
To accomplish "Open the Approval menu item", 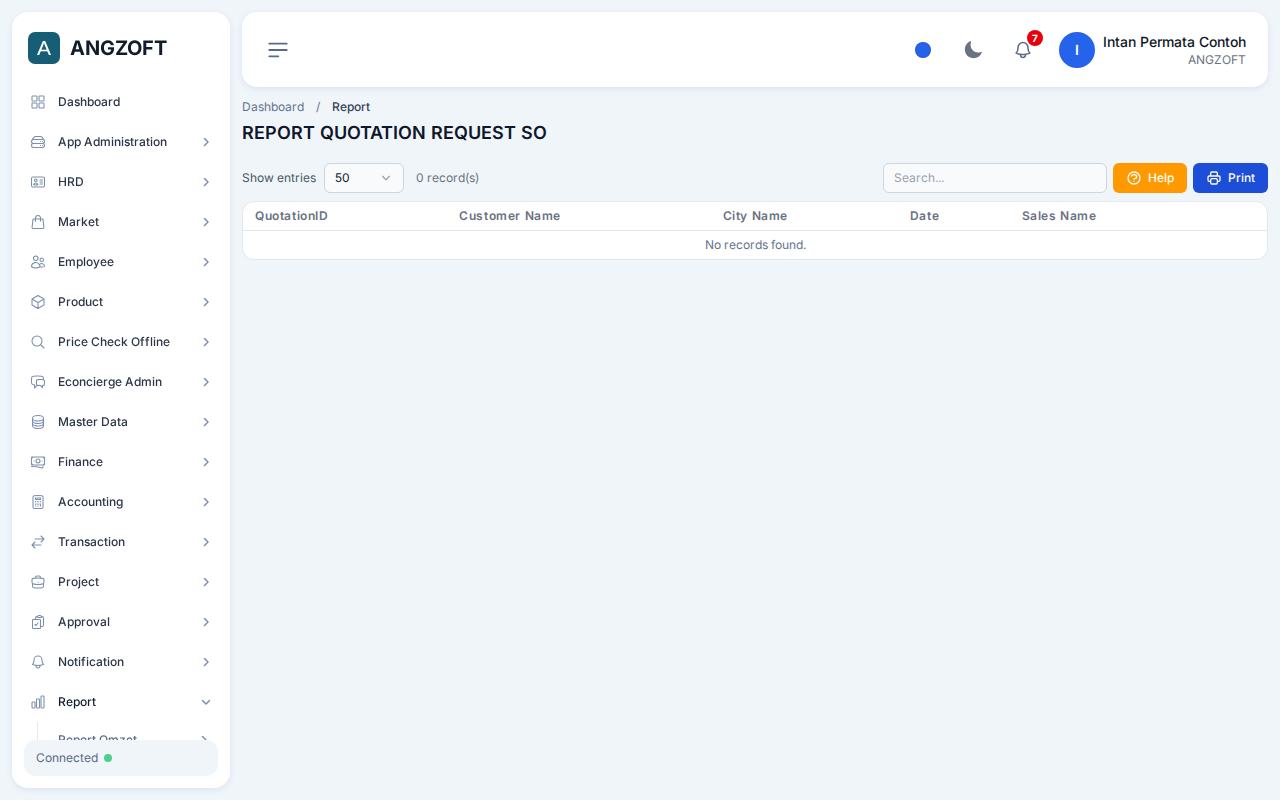I will pyautogui.click(x=121, y=622).
